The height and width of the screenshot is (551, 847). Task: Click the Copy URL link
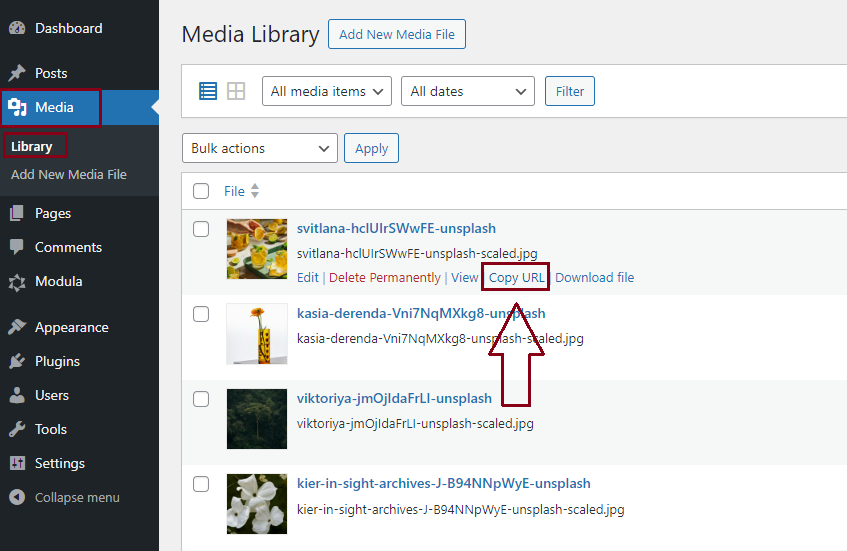[x=516, y=277]
